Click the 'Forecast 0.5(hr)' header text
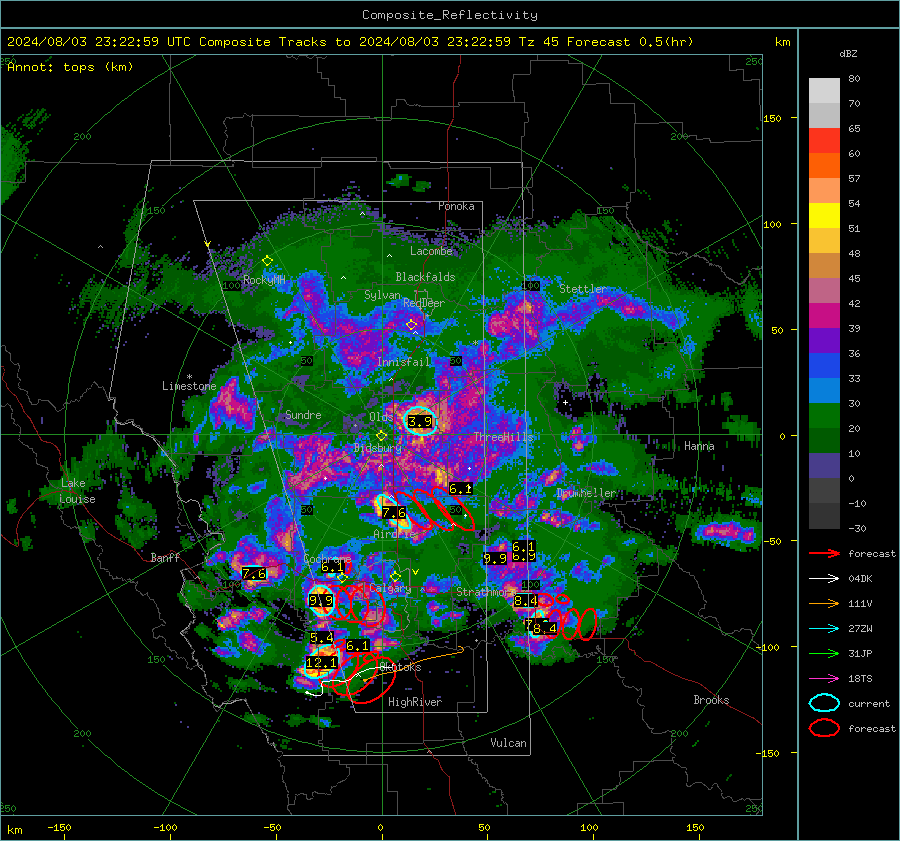 pyautogui.click(x=630, y=42)
